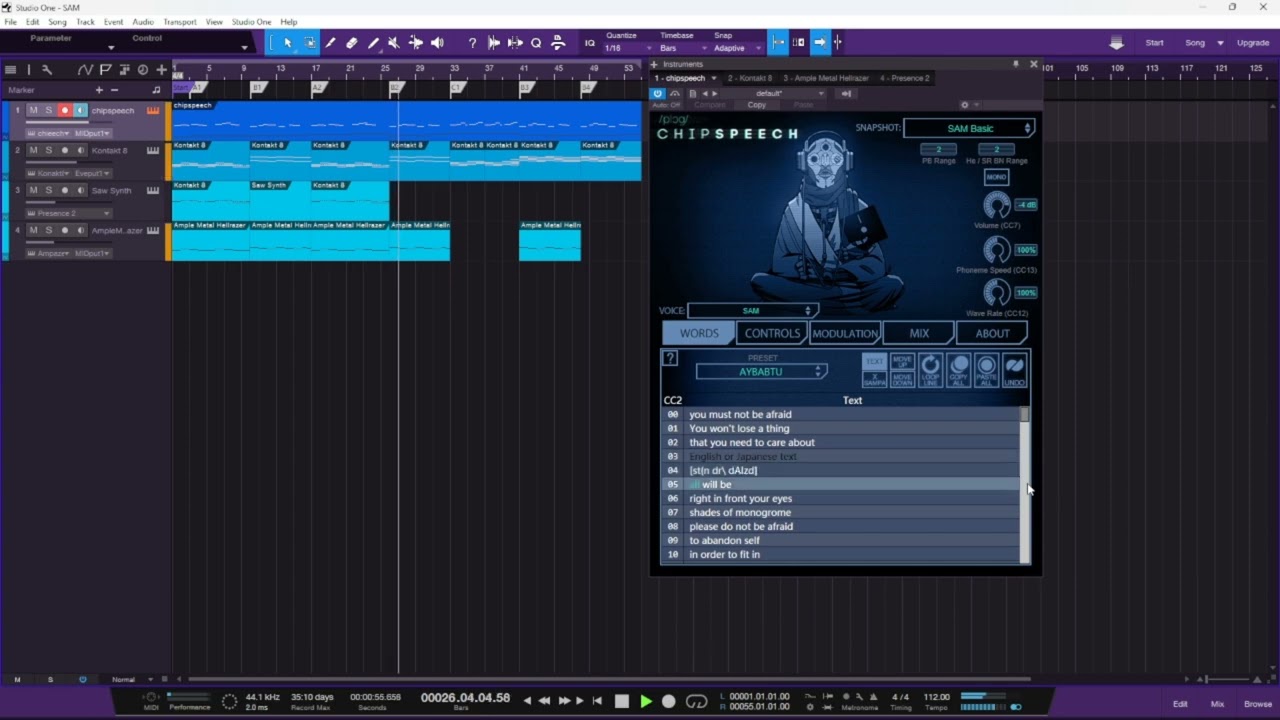This screenshot has height=720, width=1280.
Task: Remove a marker with the minus button
Action: [114, 90]
